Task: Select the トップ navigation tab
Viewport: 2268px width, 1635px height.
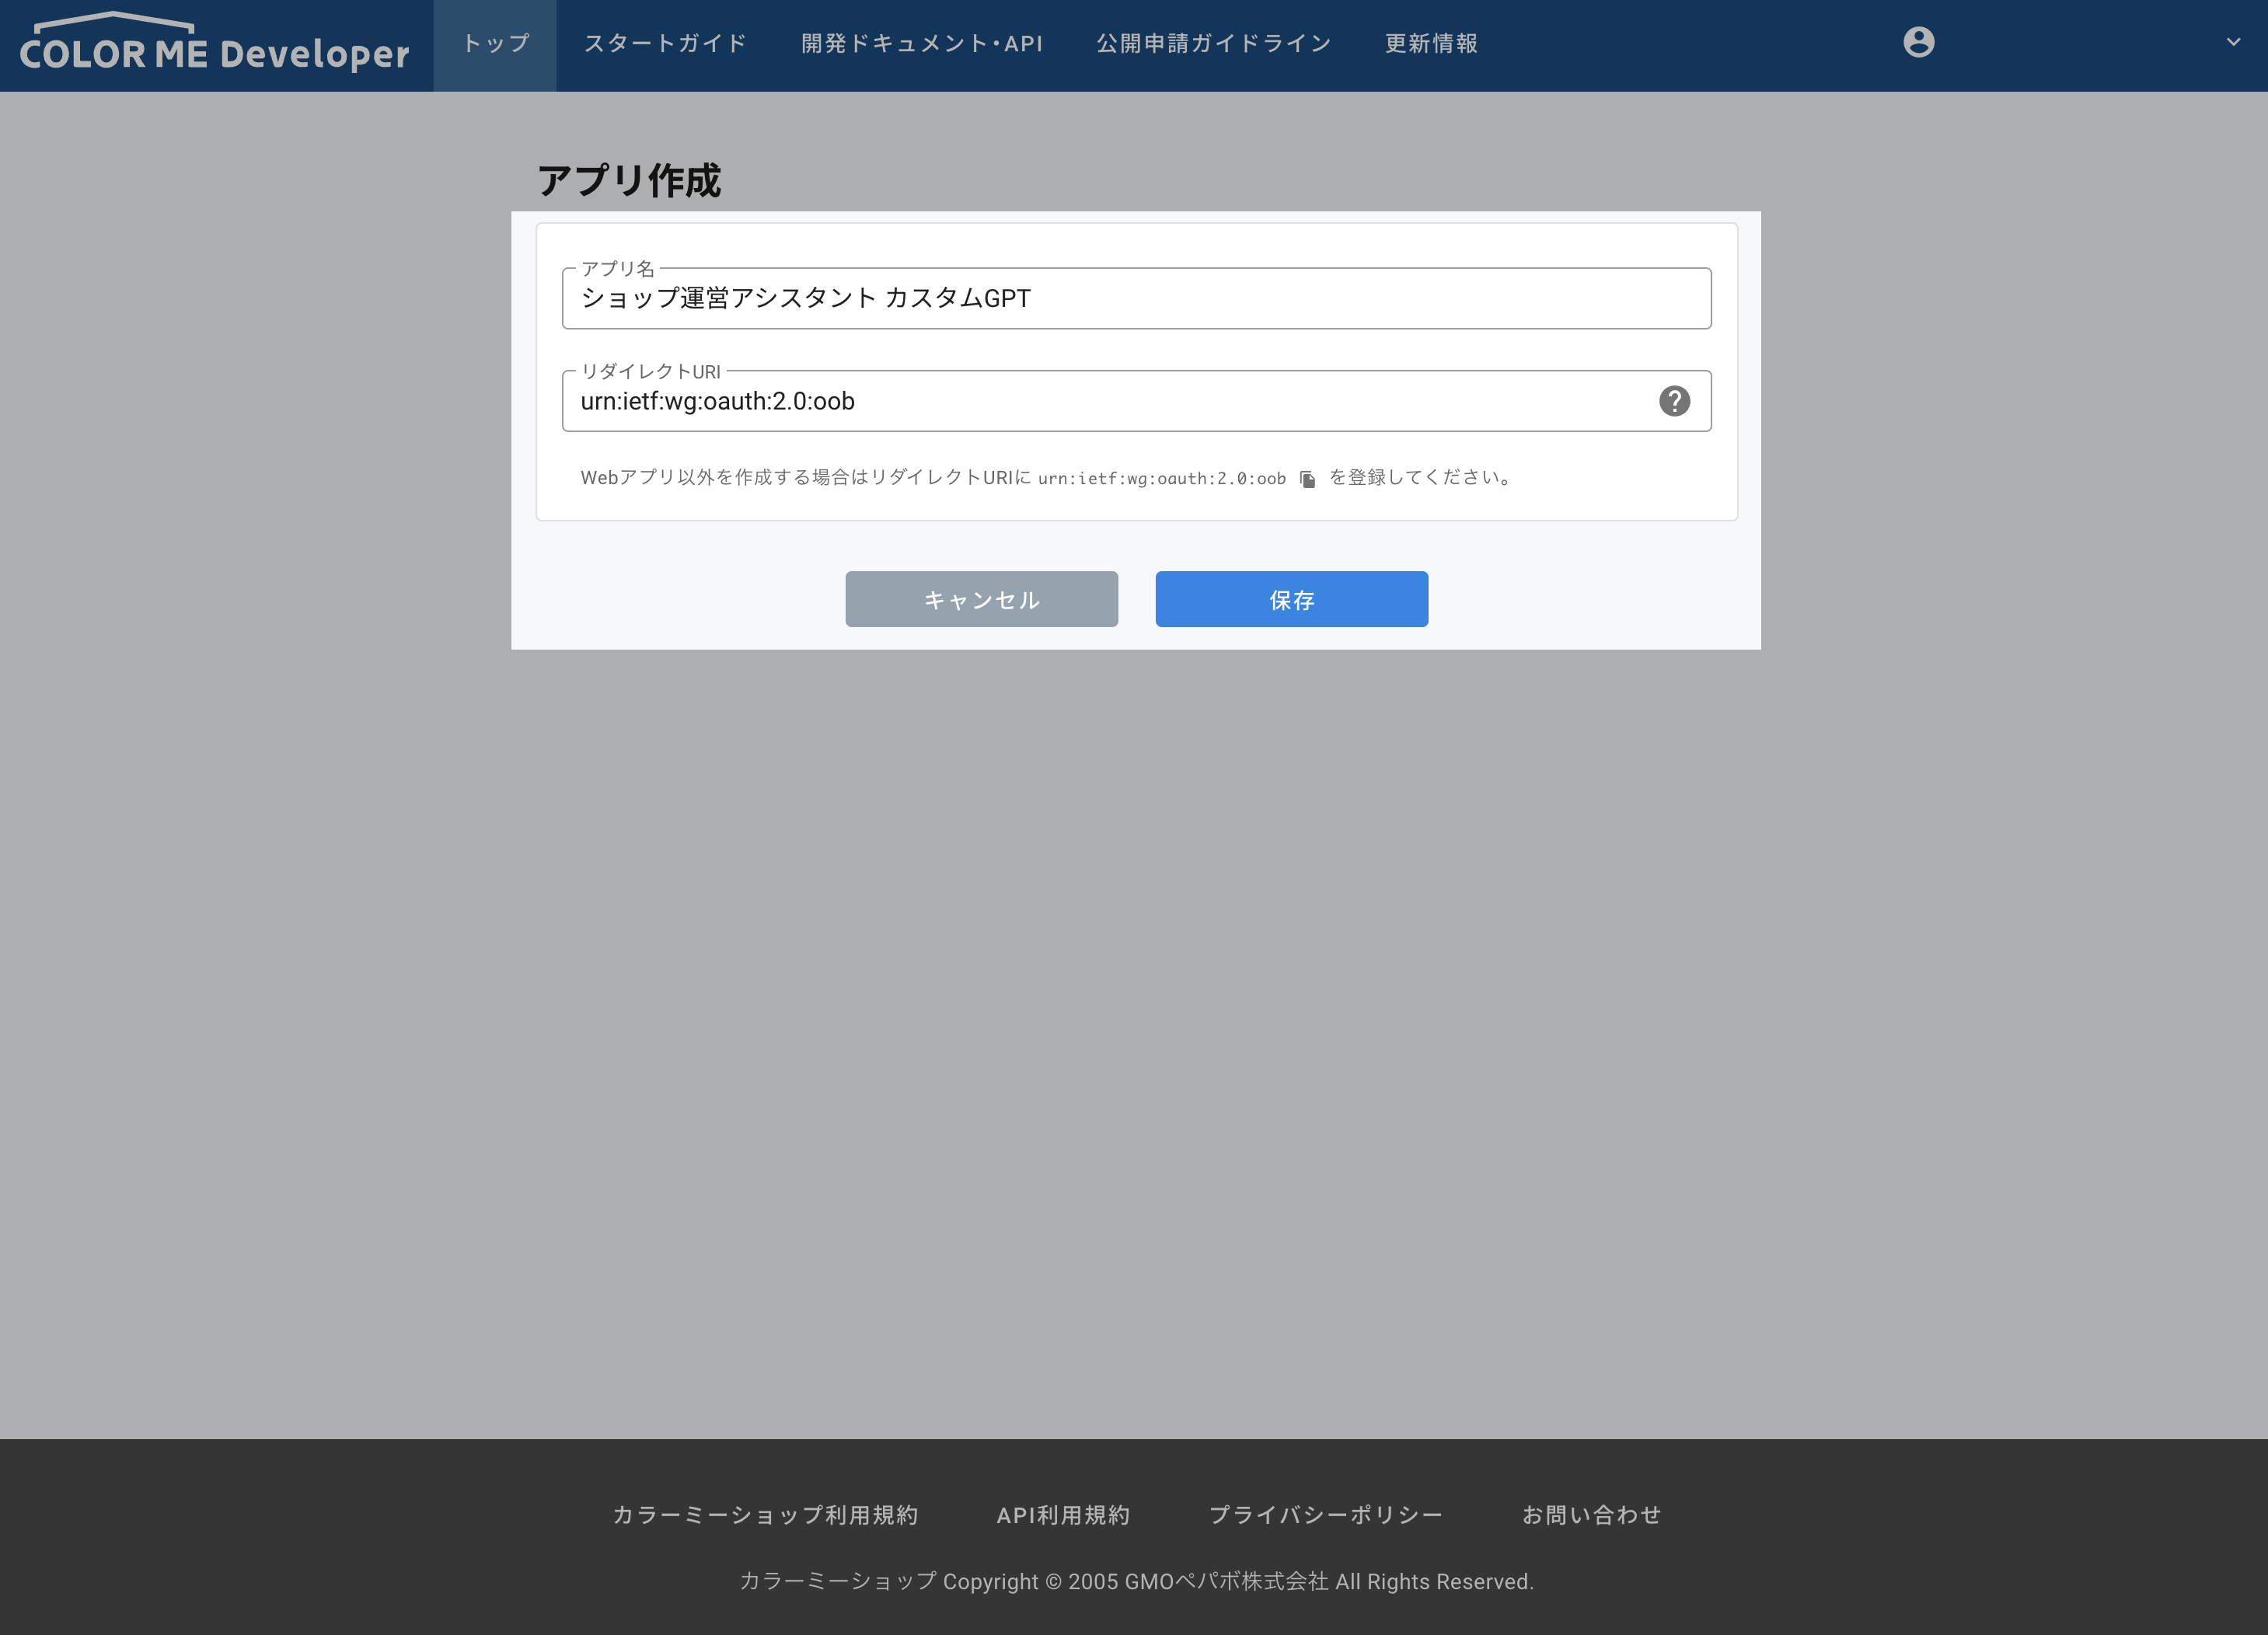Action: click(494, 44)
